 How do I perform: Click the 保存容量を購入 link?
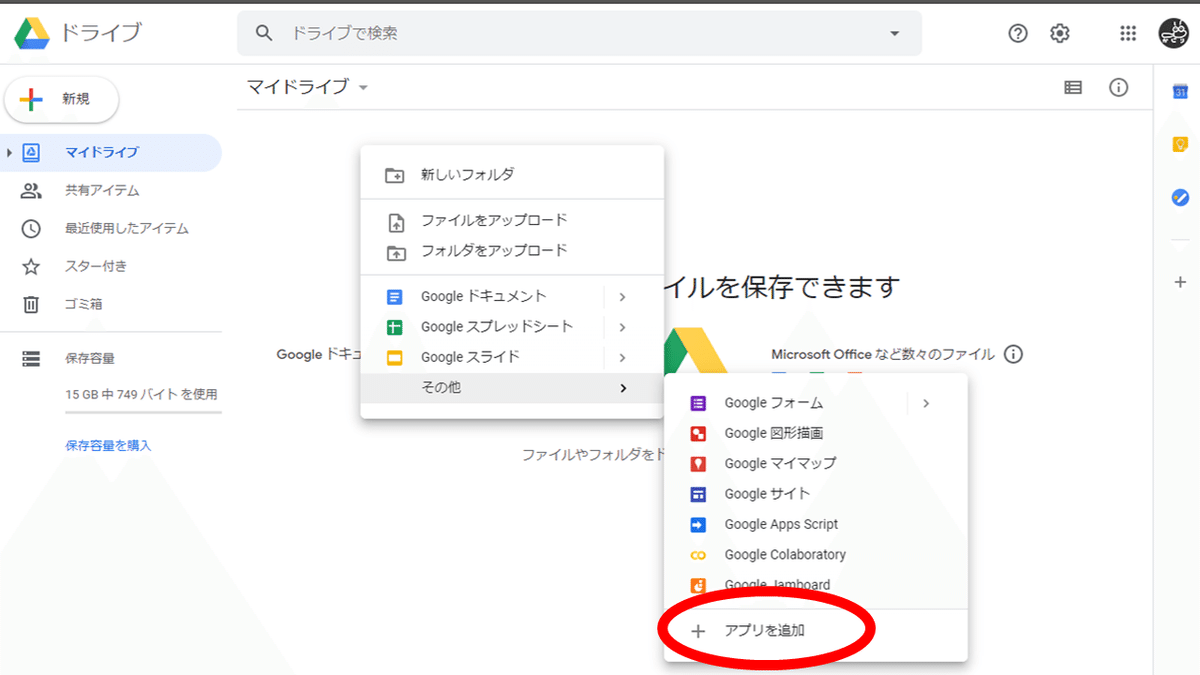[108, 445]
